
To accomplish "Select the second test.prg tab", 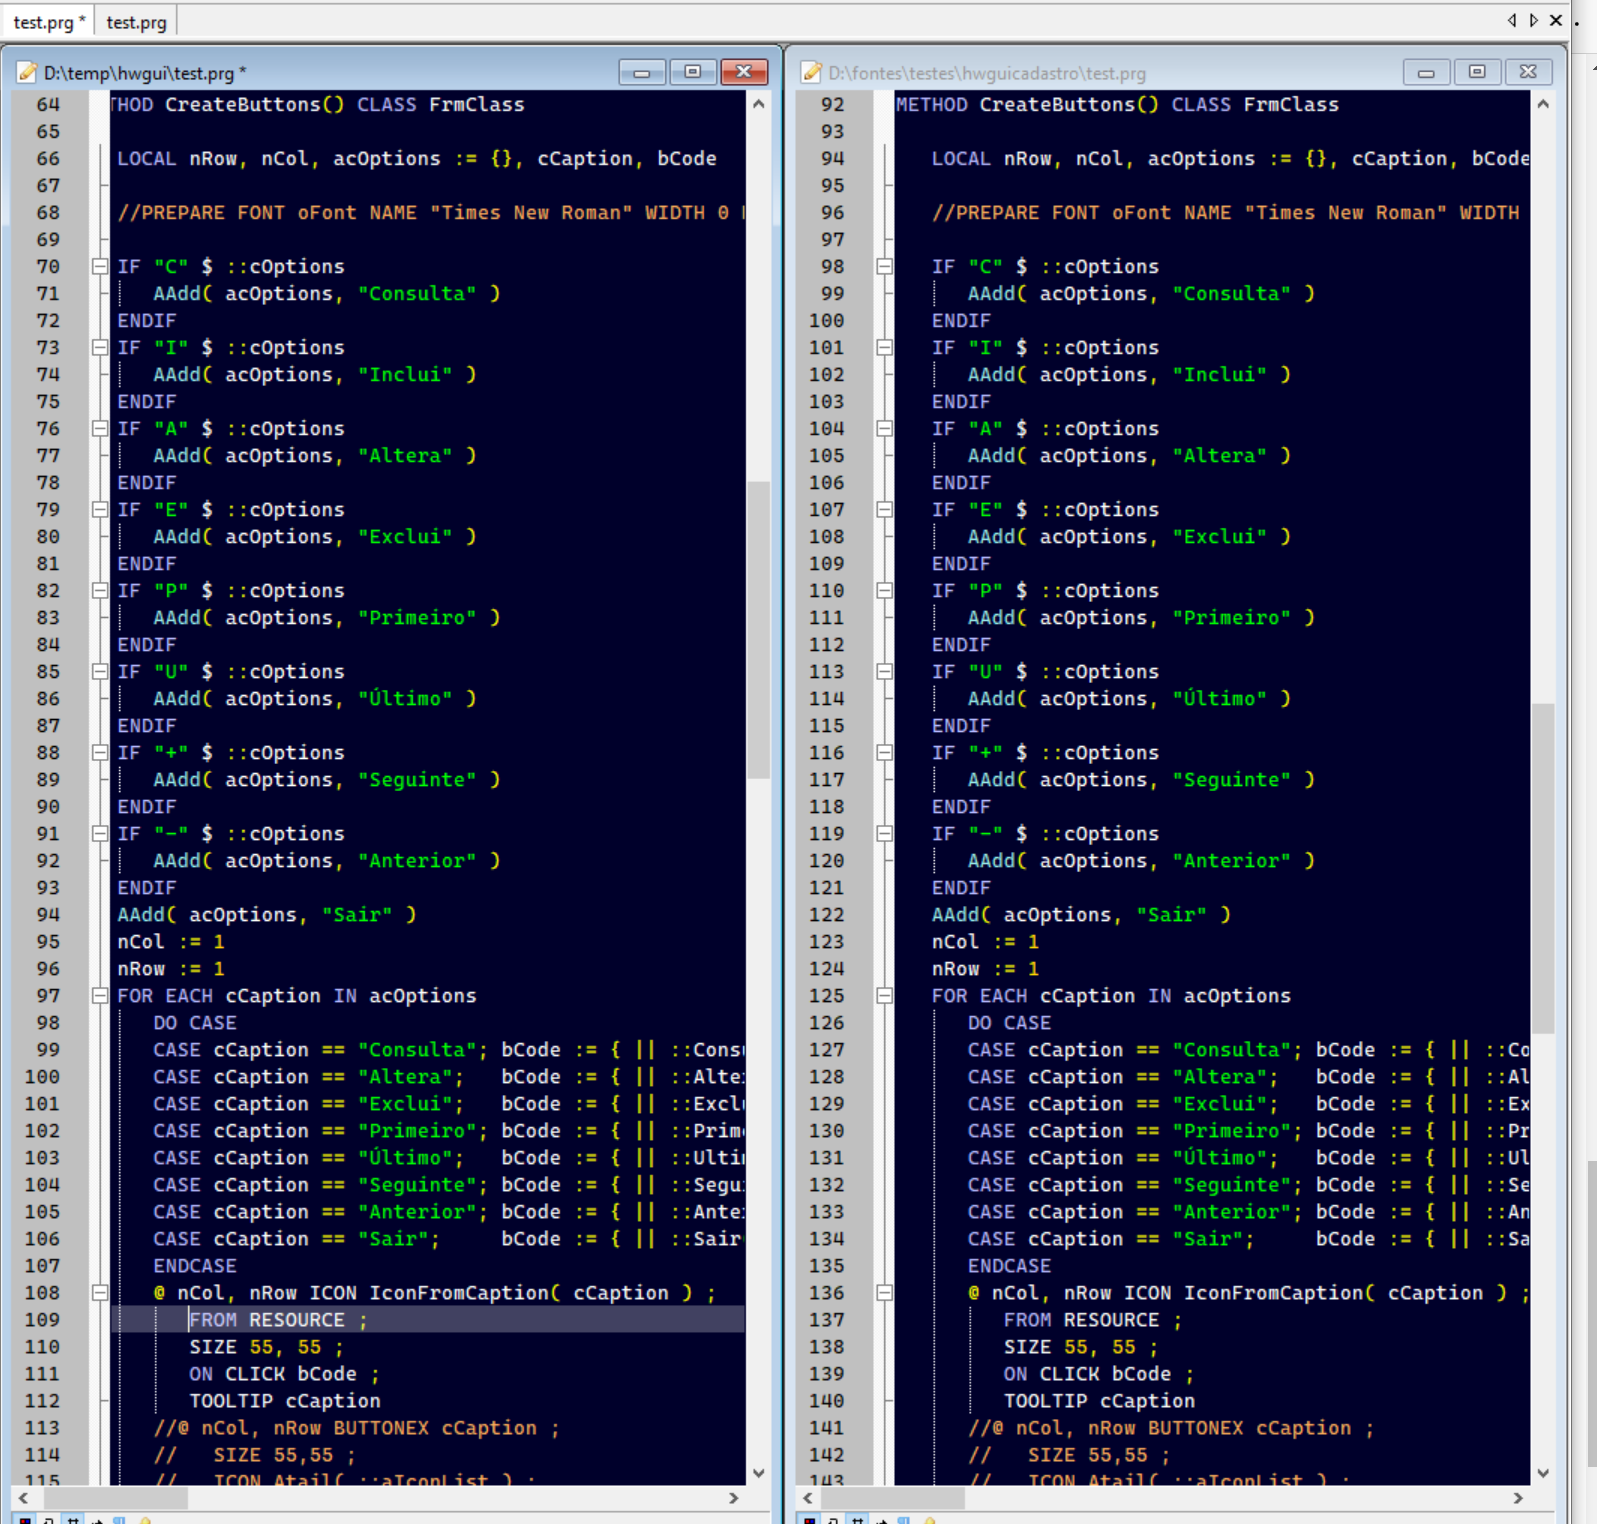I will (x=136, y=22).
